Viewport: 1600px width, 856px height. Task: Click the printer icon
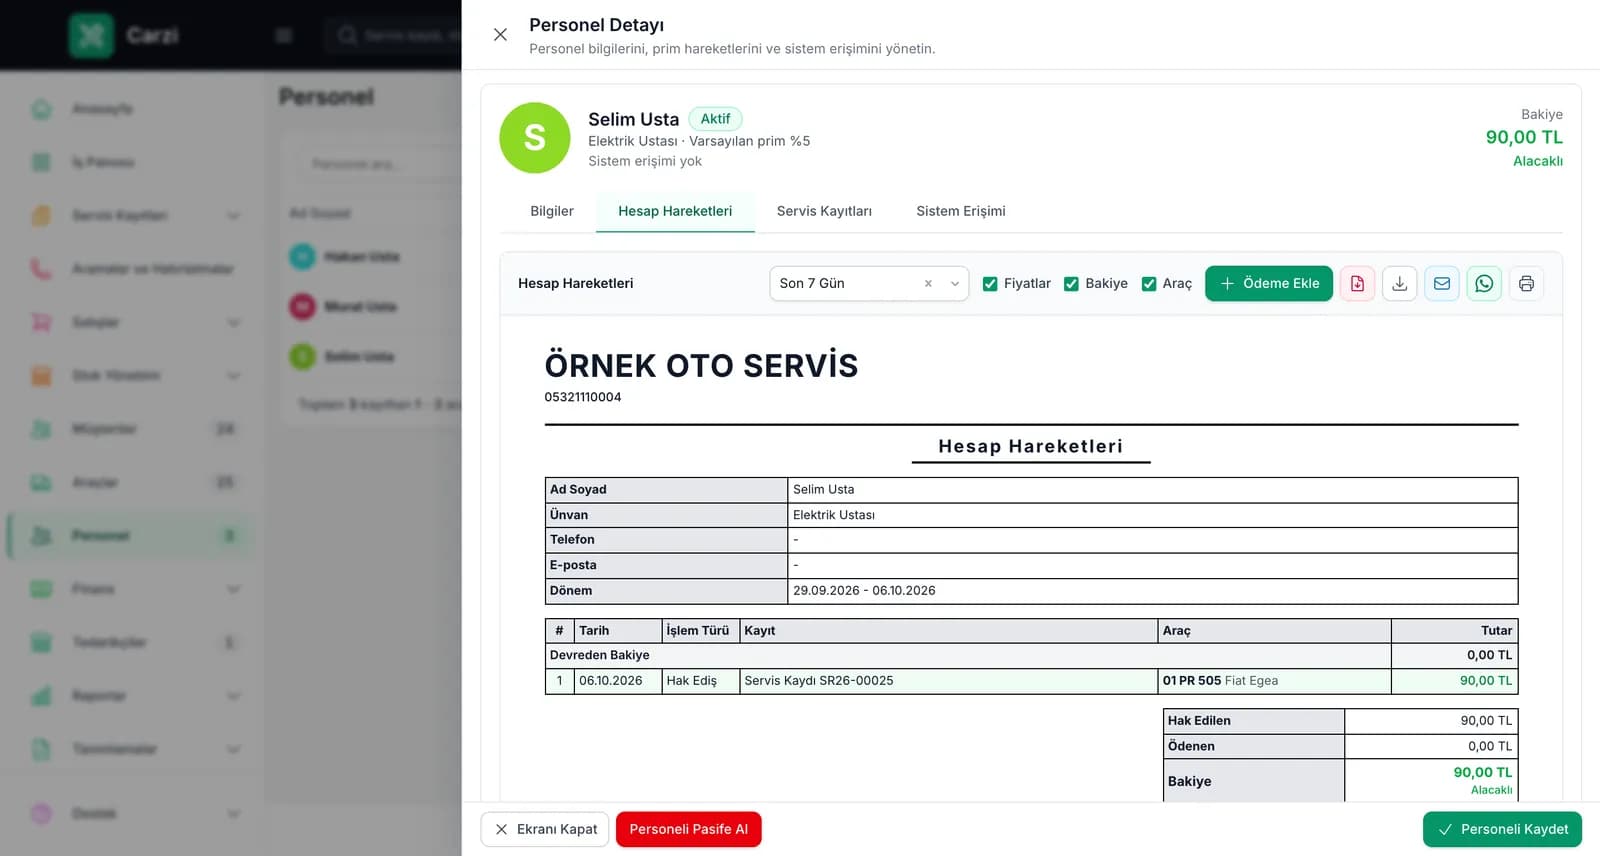click(x=1526, y=284)
